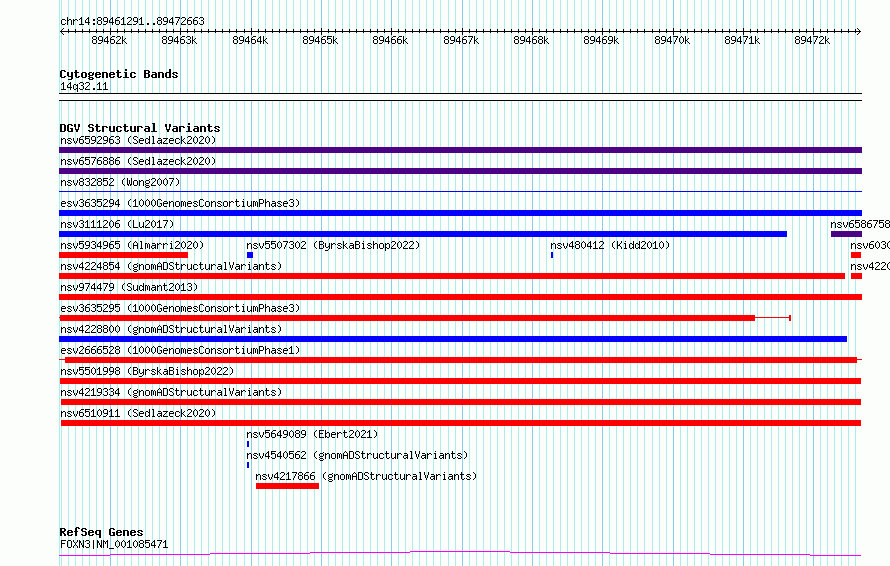The height and width of the screenshot is (566, 890).
Task: Click nsv4219334 (gnomADStructuralVariants) label
Action: click(x=171, y=392)
